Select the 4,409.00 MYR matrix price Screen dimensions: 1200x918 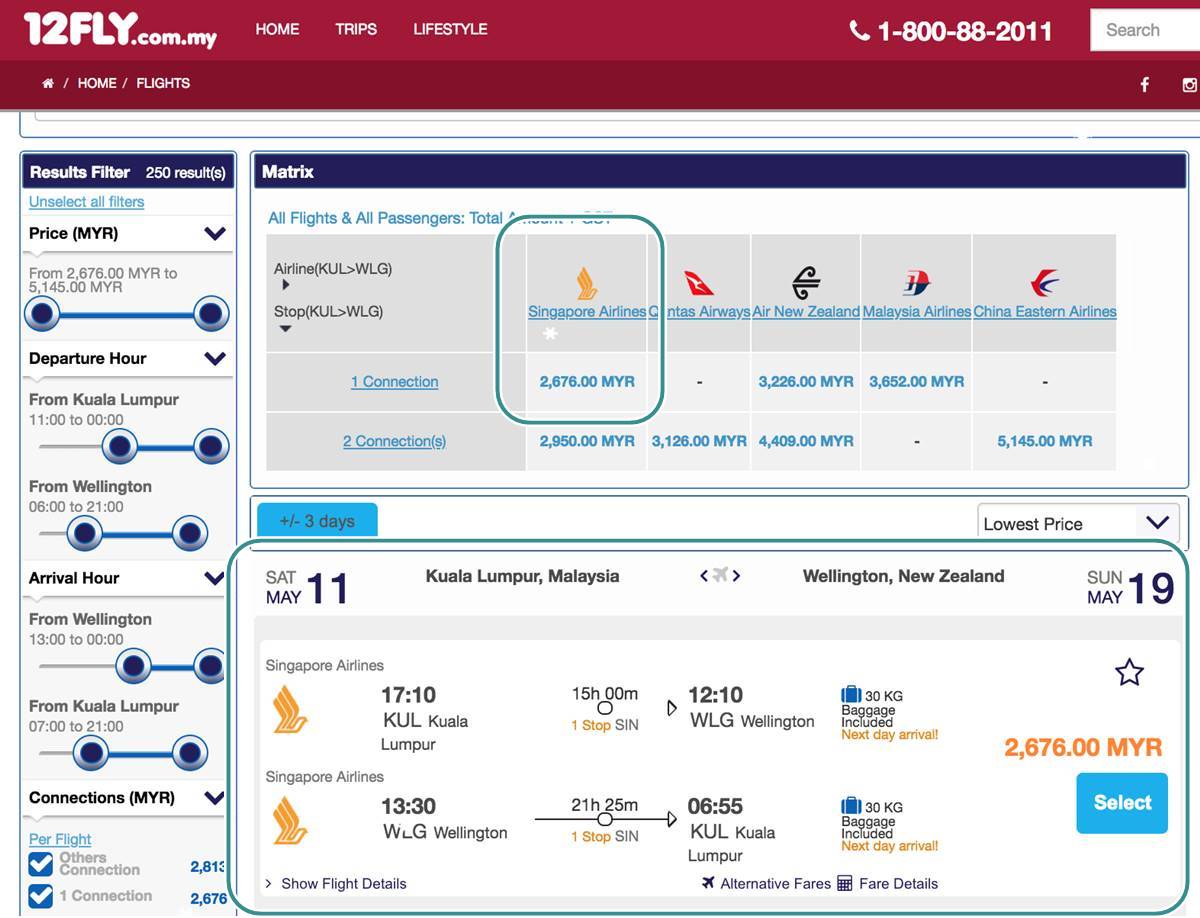(806, 441)
